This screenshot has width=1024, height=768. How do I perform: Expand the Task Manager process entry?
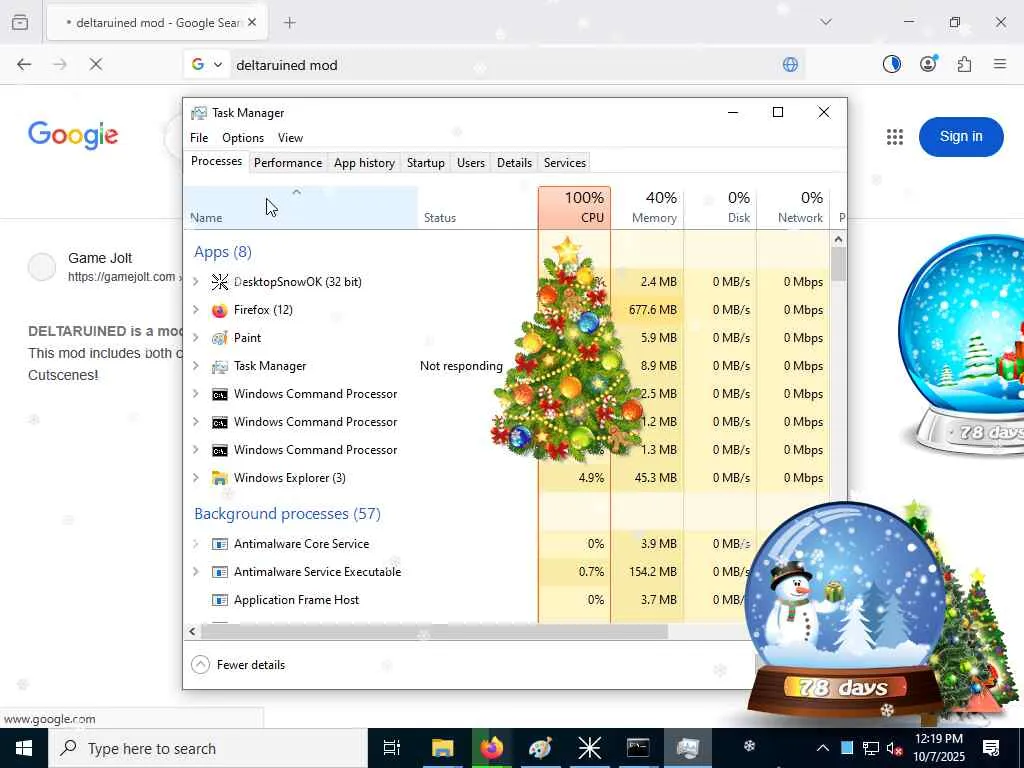196,366
